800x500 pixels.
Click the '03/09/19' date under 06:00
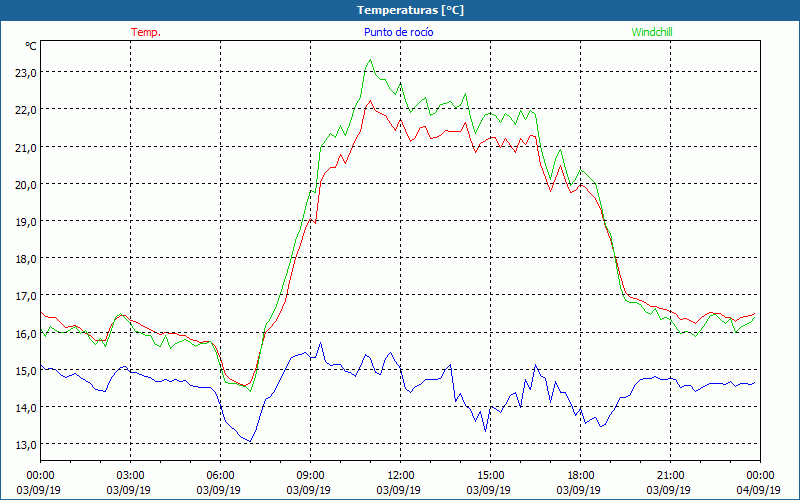tap(218, 490)
